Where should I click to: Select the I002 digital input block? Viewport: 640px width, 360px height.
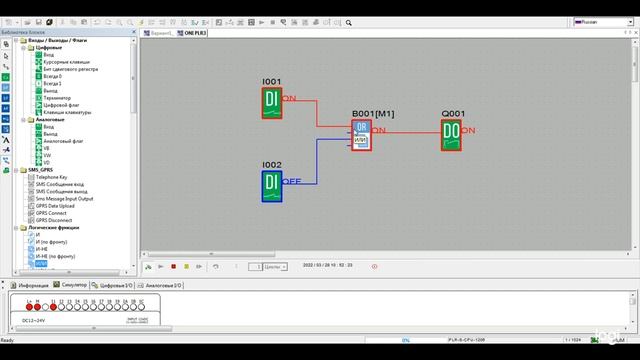point(272,186)
